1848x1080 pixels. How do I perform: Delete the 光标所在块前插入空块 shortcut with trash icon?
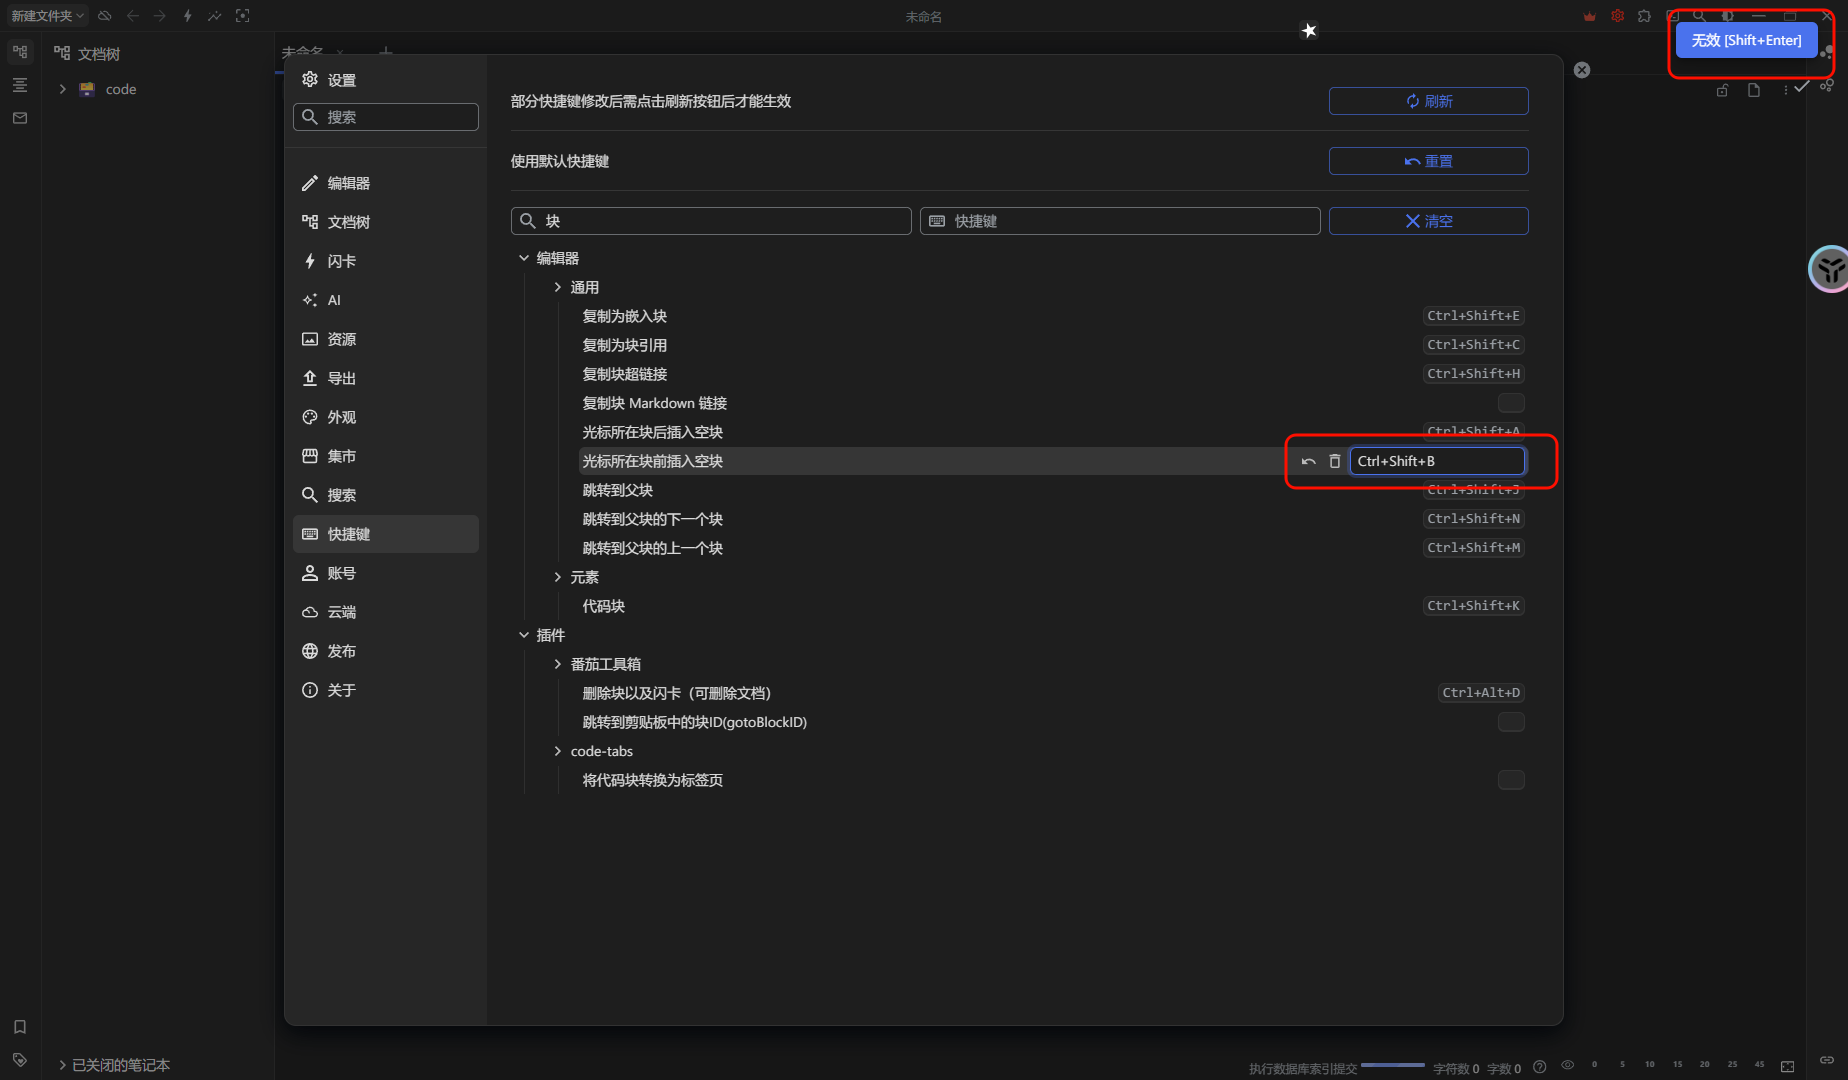[x=1335, y=461]
